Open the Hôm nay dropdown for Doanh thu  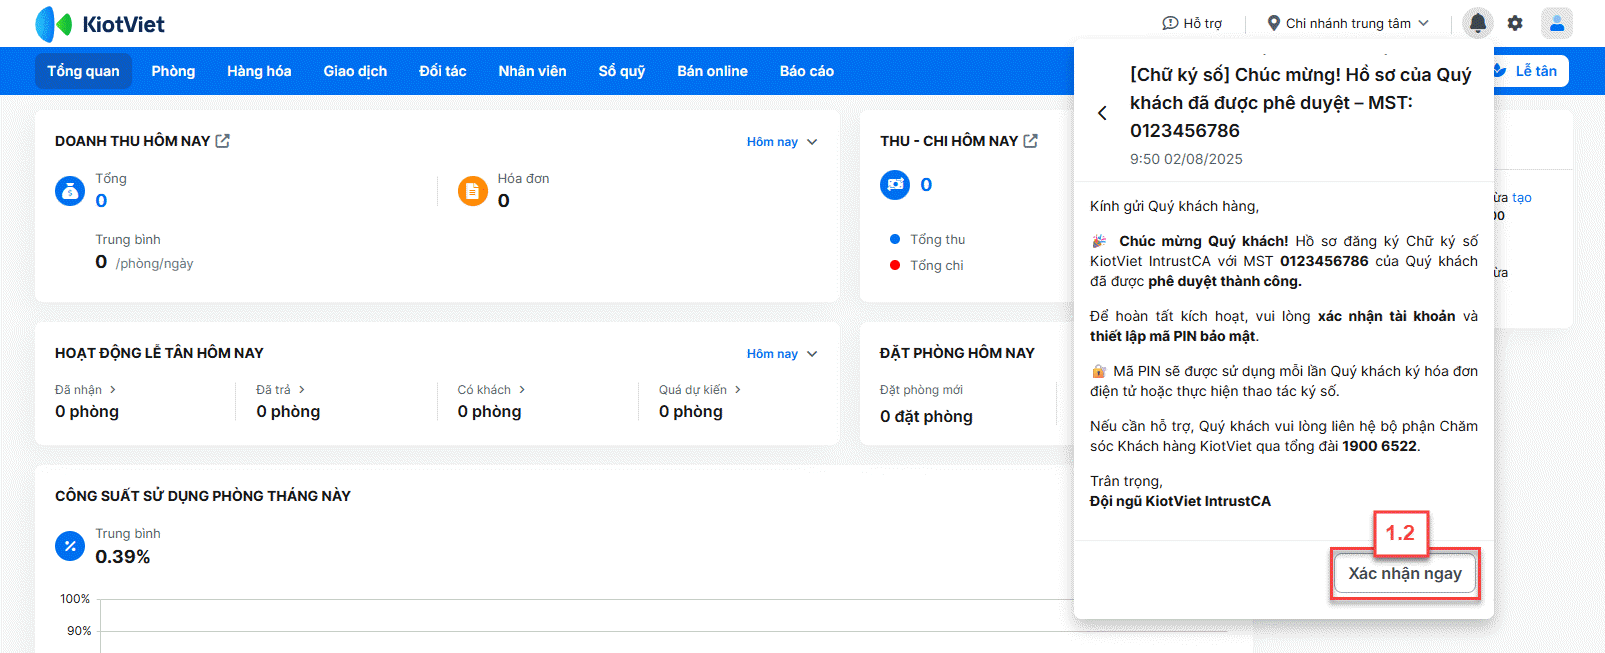[782, 142]
